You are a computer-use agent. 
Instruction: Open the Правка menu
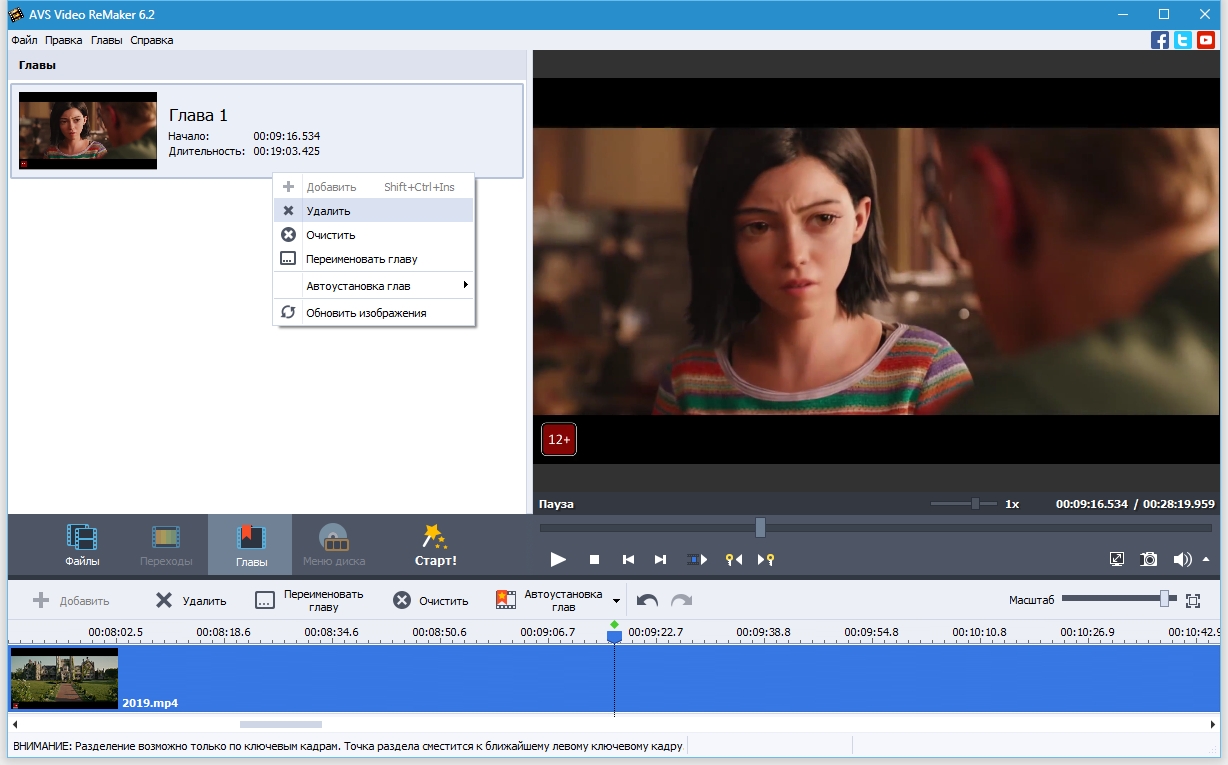point(64,41)
